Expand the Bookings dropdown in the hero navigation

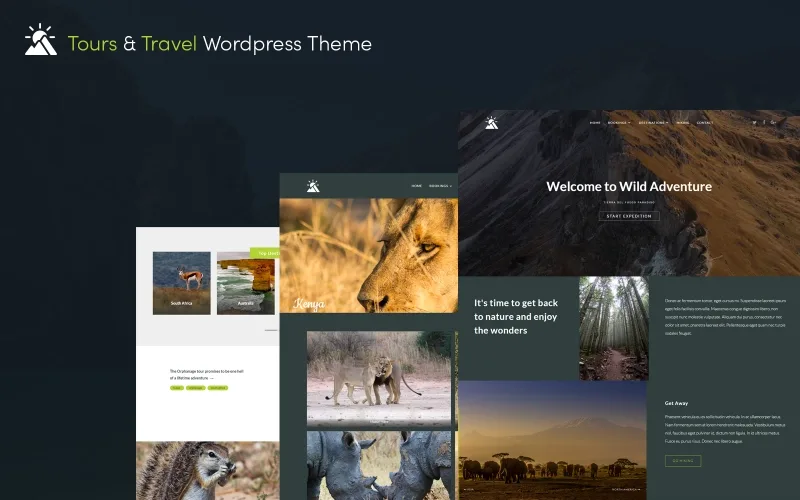point(619,122)
